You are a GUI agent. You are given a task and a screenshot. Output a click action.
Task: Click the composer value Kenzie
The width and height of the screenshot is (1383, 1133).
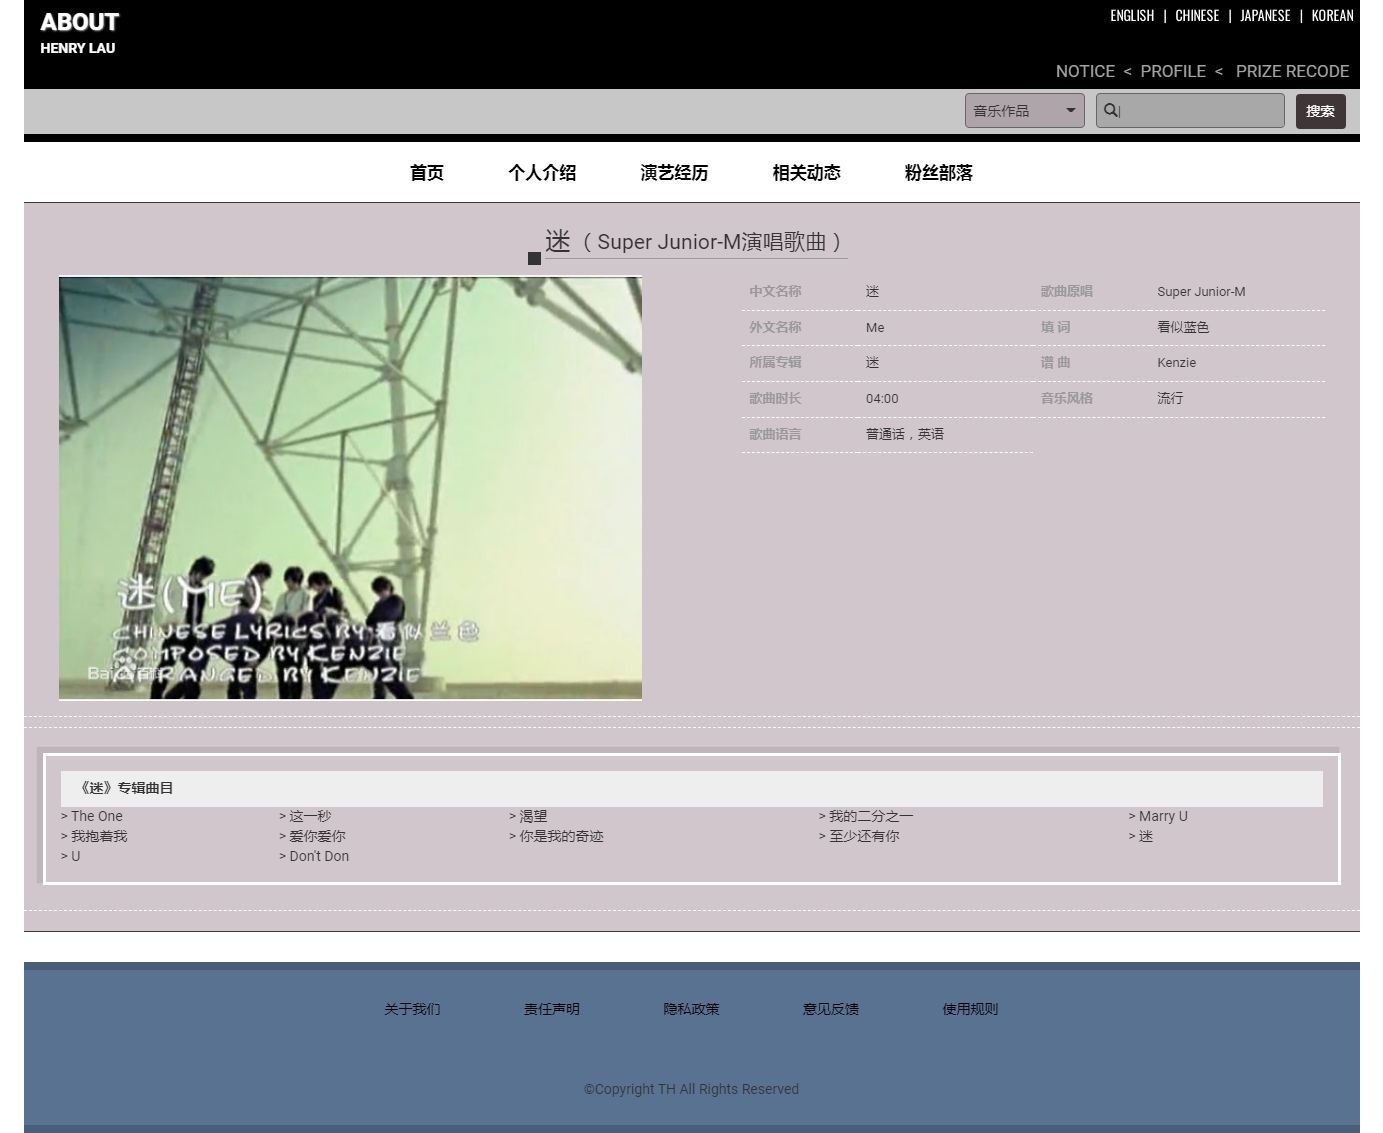(x=1176, y=363)
